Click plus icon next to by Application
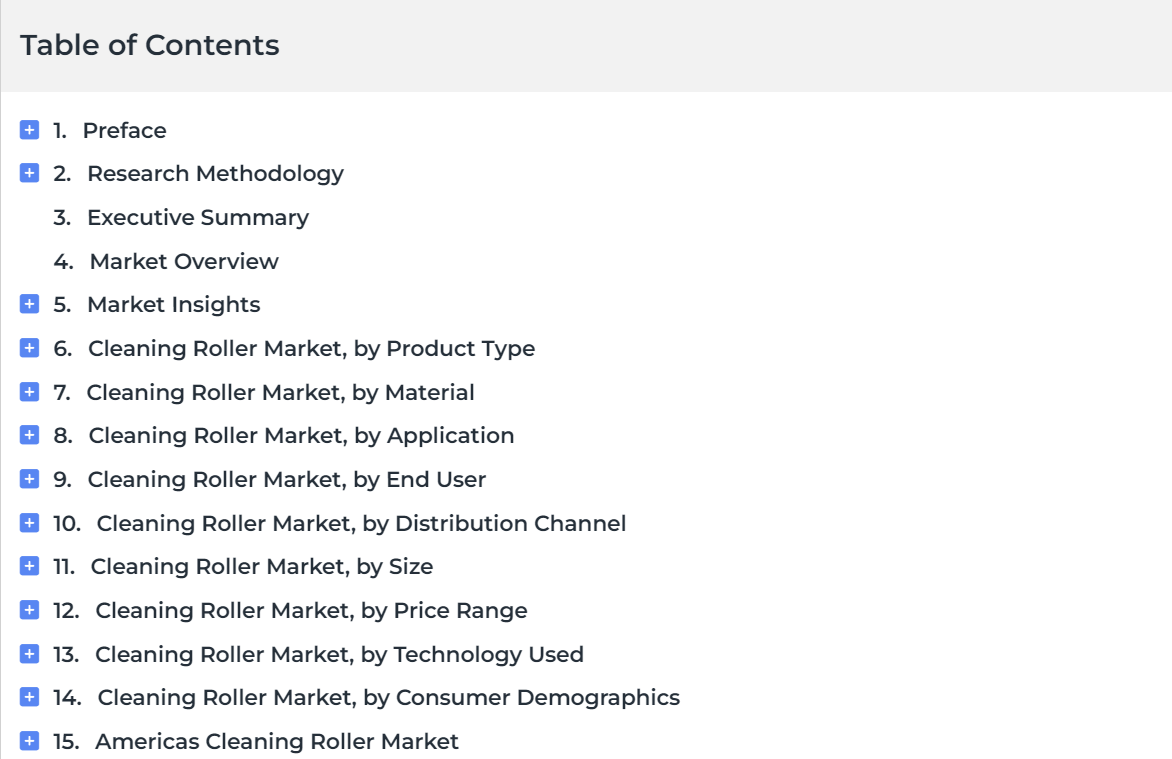1172x759 pixels. [x=30, y=436]
